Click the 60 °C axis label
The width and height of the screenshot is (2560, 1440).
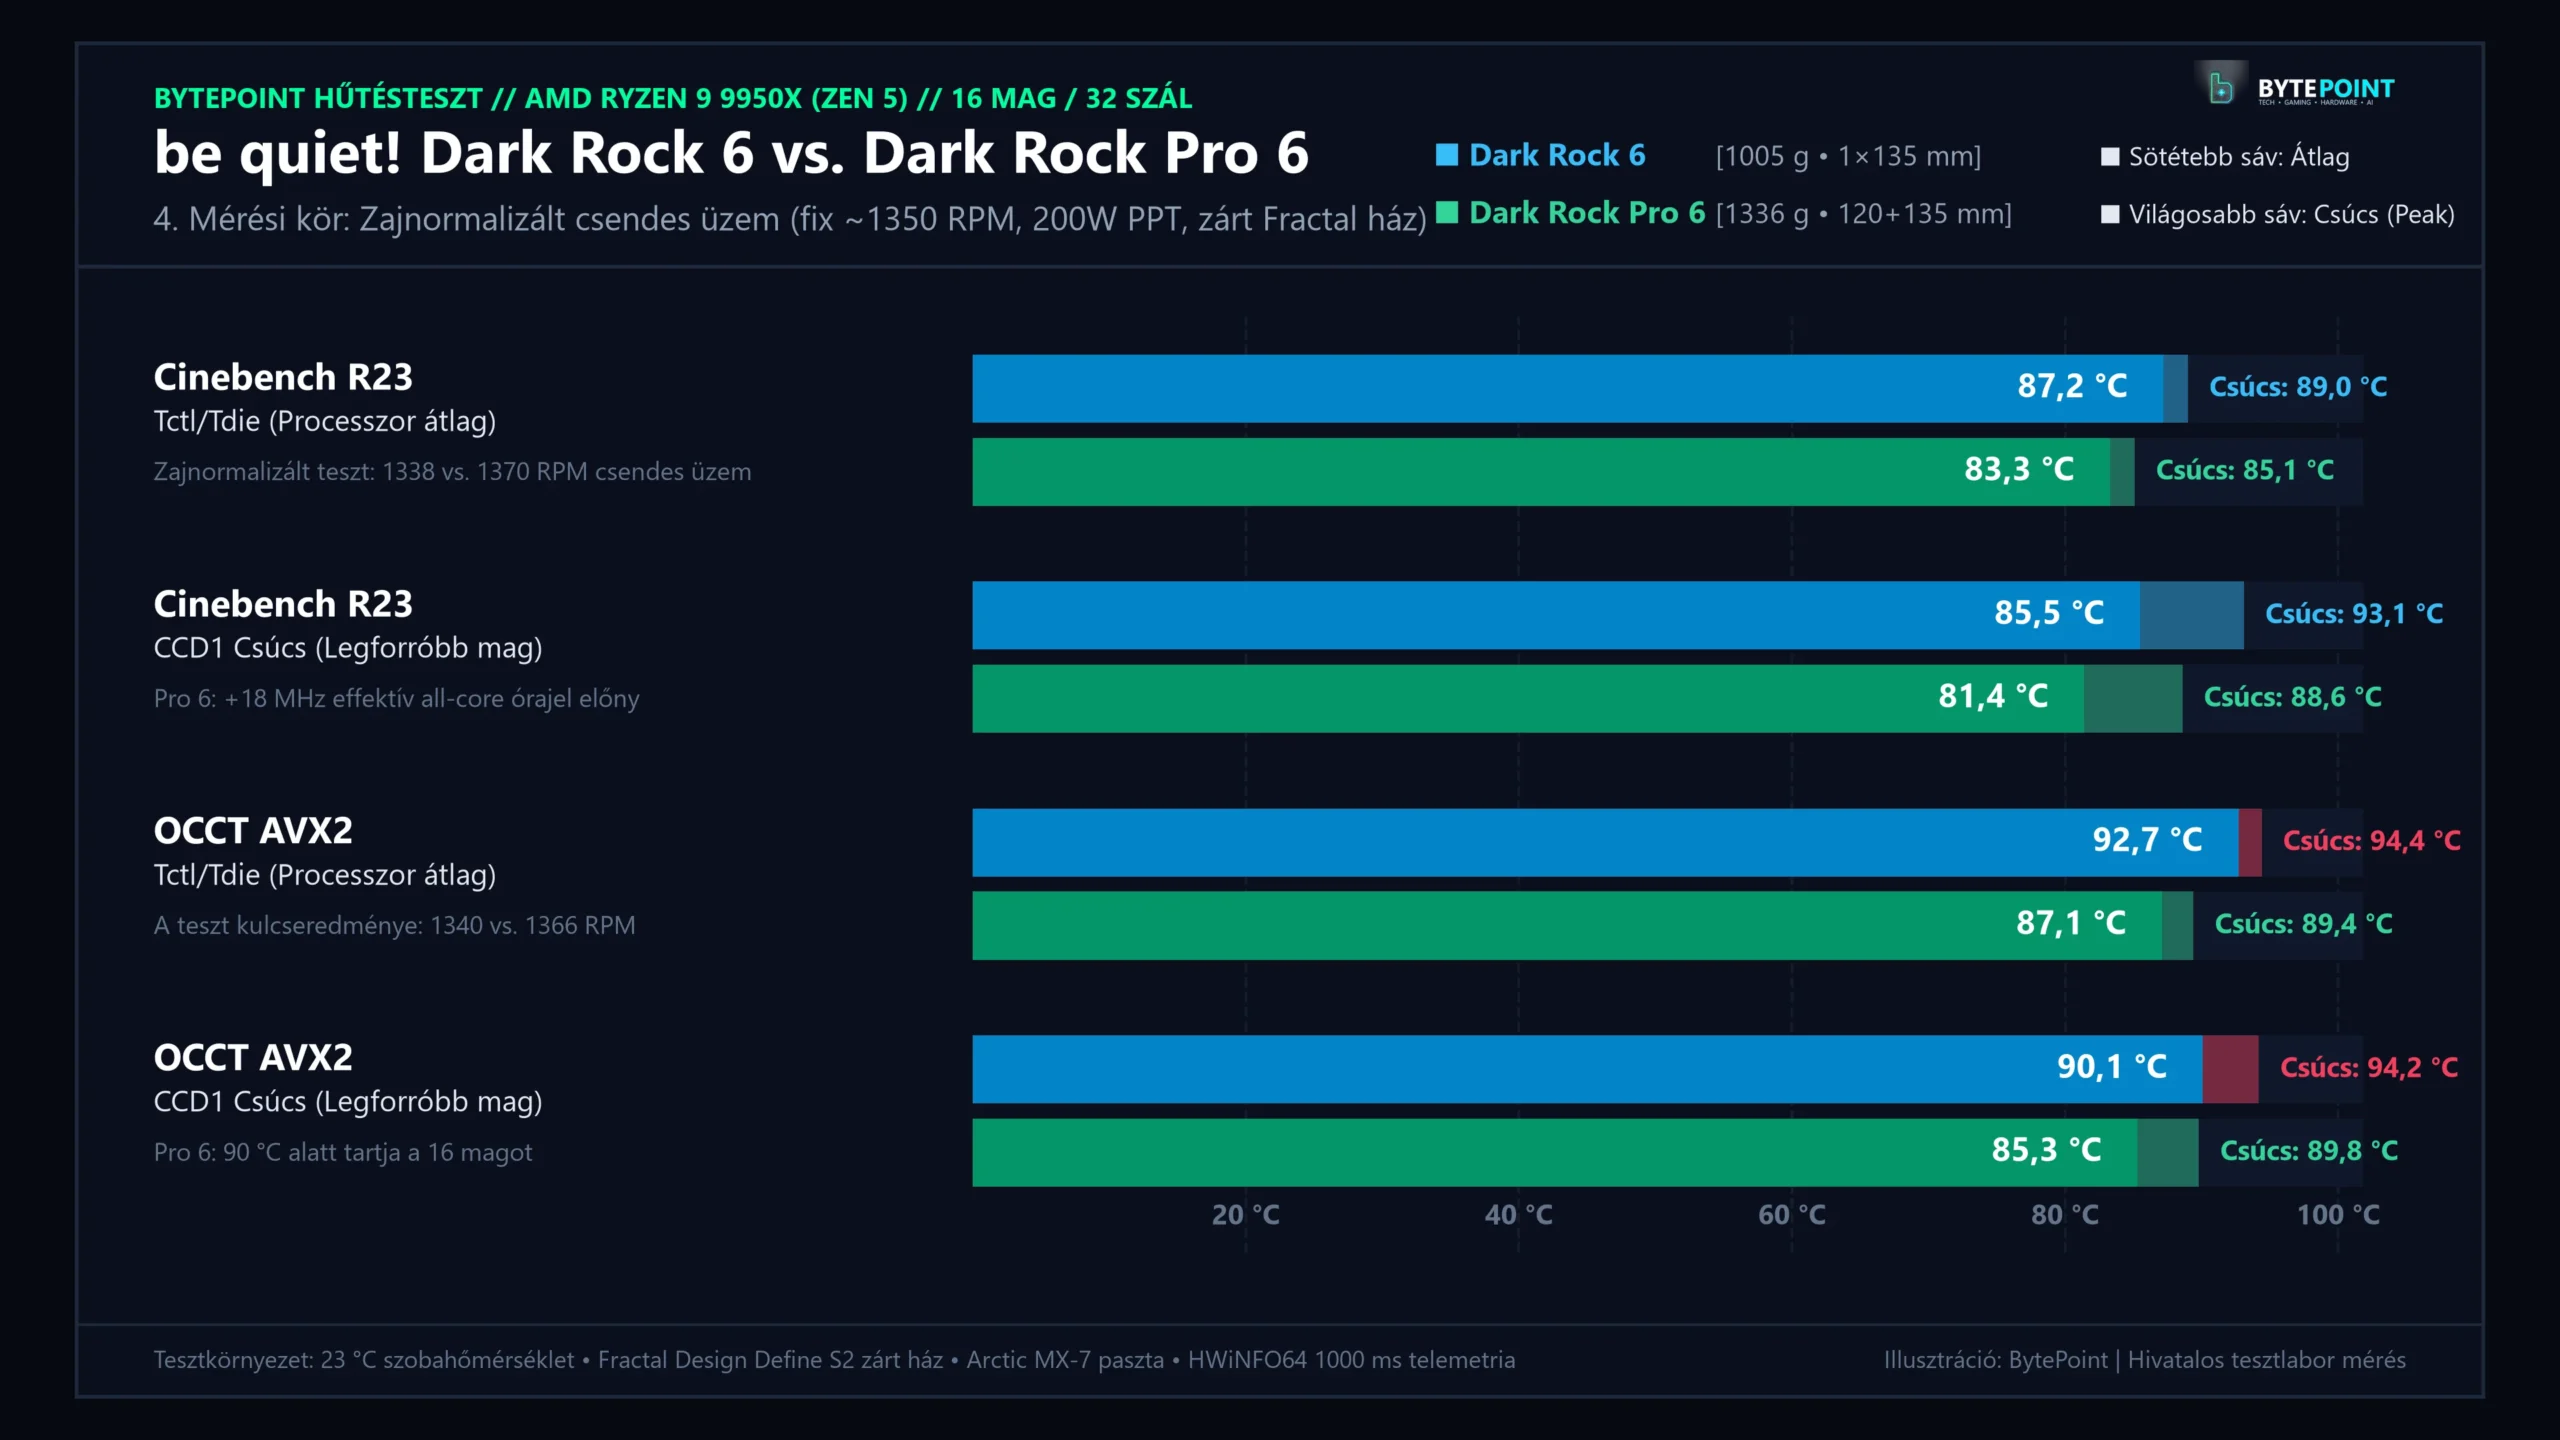[1792, 1215]
